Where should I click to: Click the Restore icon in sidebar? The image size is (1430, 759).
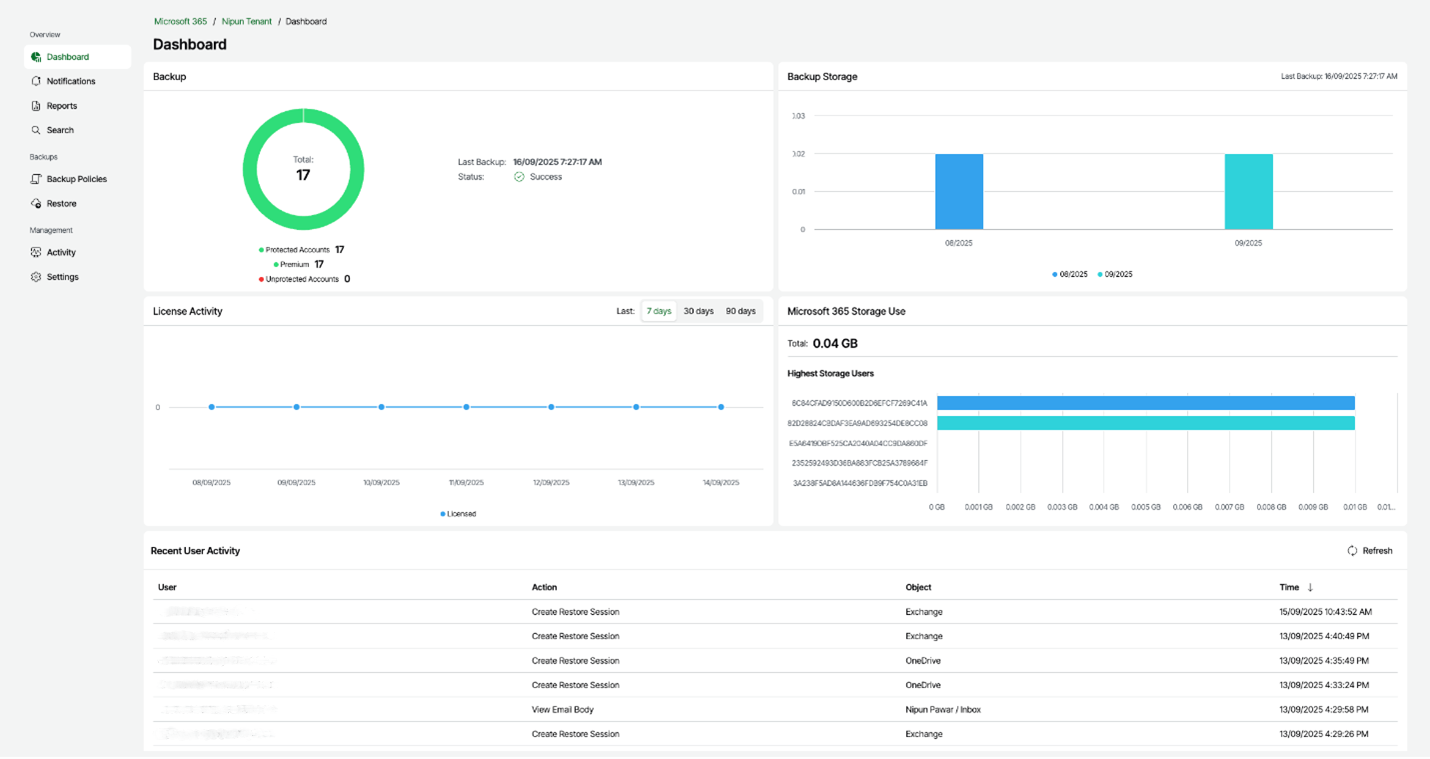[x=36, y=204]
